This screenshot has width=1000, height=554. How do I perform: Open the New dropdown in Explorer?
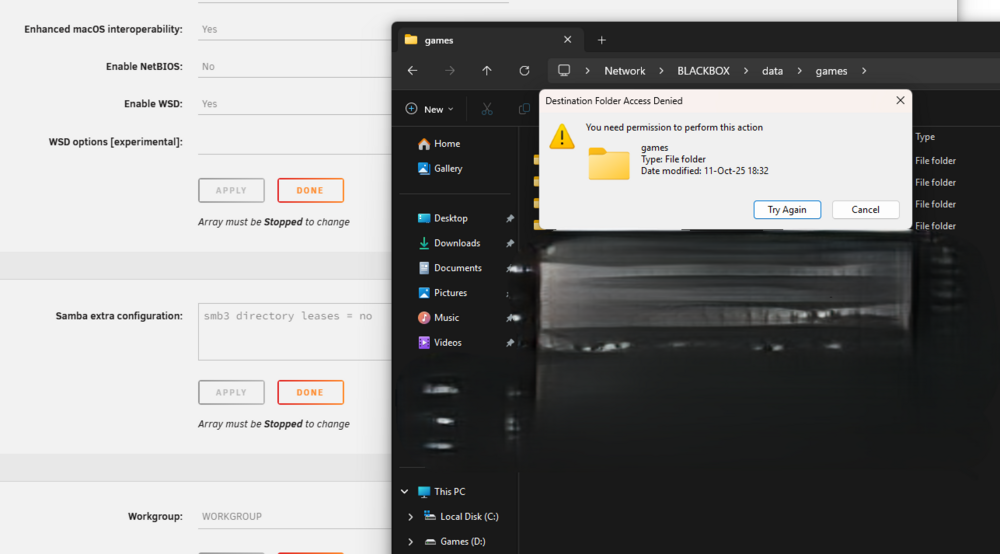(430, 109)
